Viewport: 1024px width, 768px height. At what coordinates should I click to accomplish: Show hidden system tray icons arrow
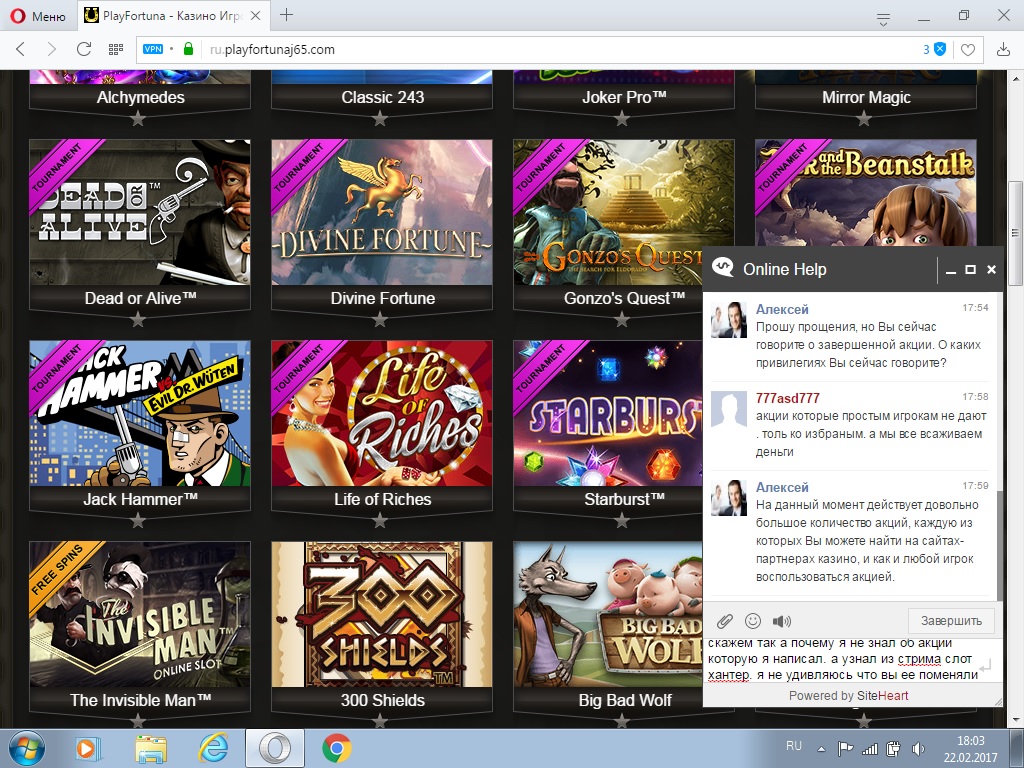[822, 748]
